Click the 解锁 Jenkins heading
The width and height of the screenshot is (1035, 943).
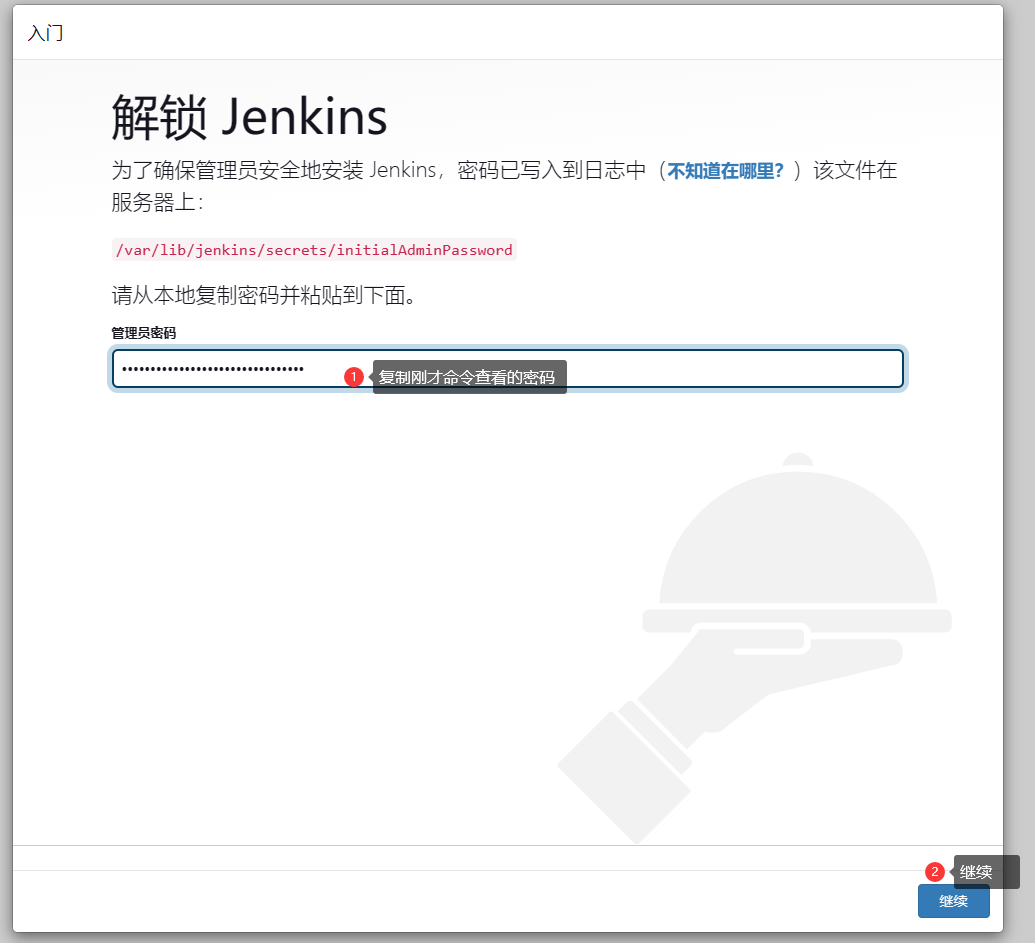[250, 117]
